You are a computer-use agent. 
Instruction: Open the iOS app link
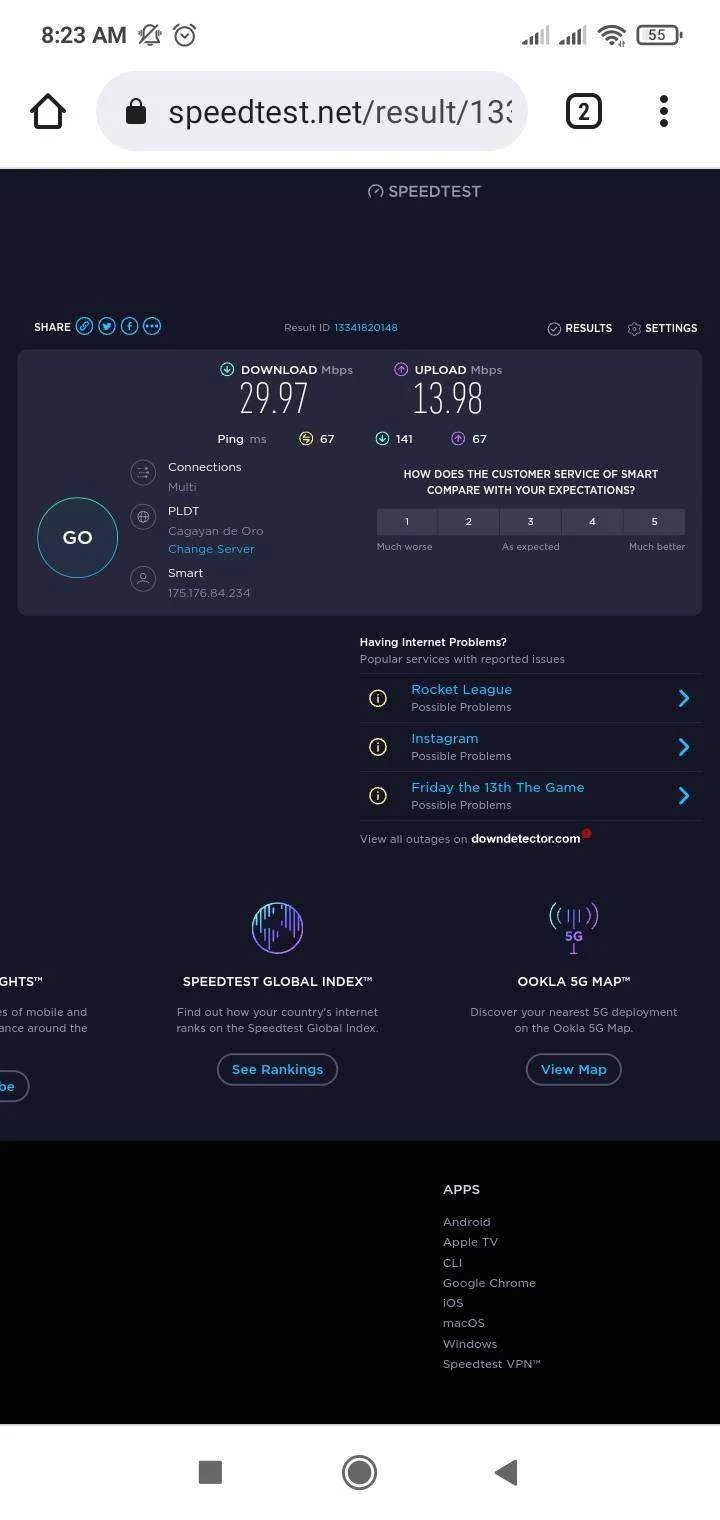pyautogui.click(x=453, y=1303)
